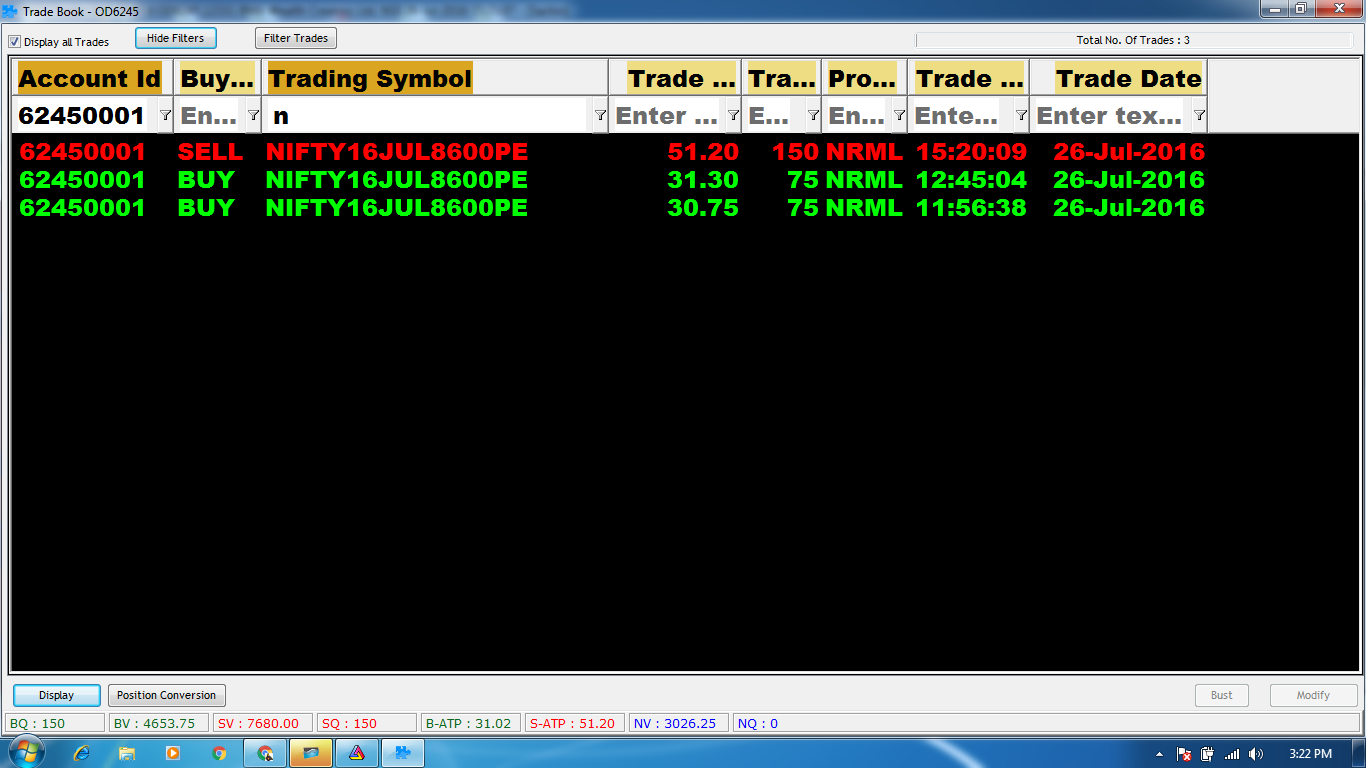Select the trade price 30.75
1366x768 pixels.
[x=703, y=208]
